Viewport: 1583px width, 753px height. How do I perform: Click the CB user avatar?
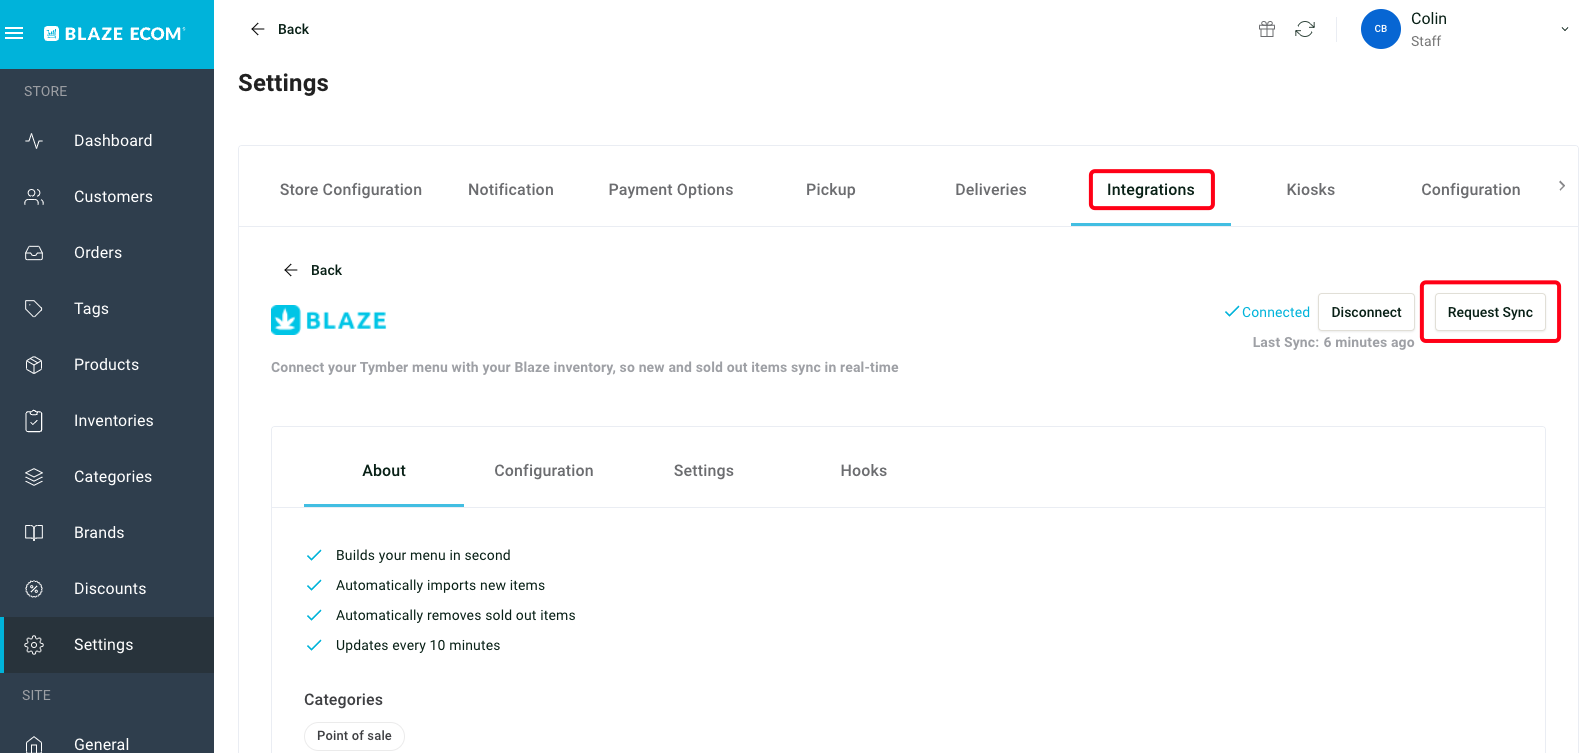pos(1381,29)
